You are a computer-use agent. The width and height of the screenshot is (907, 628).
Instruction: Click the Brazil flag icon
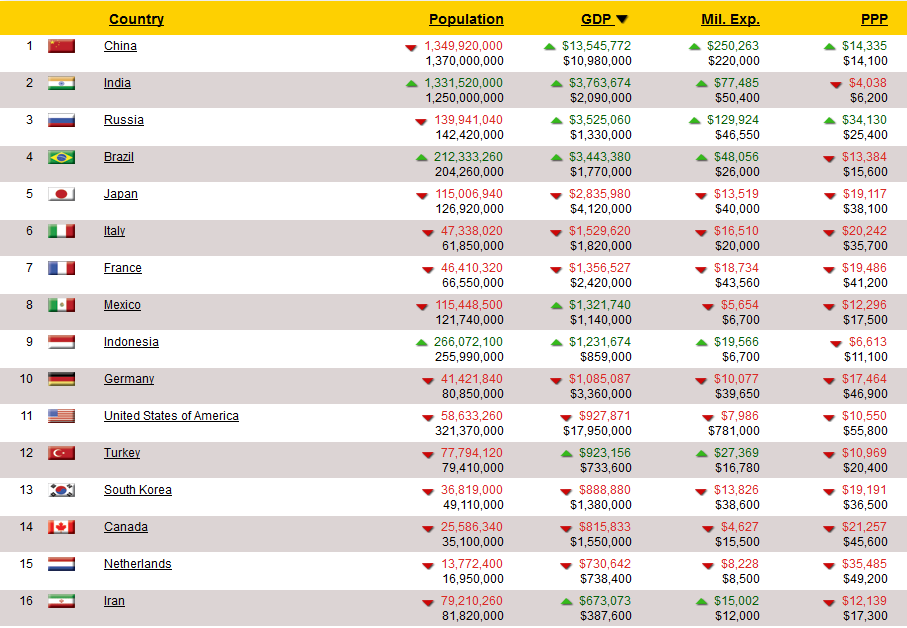[x=61, y=157]
